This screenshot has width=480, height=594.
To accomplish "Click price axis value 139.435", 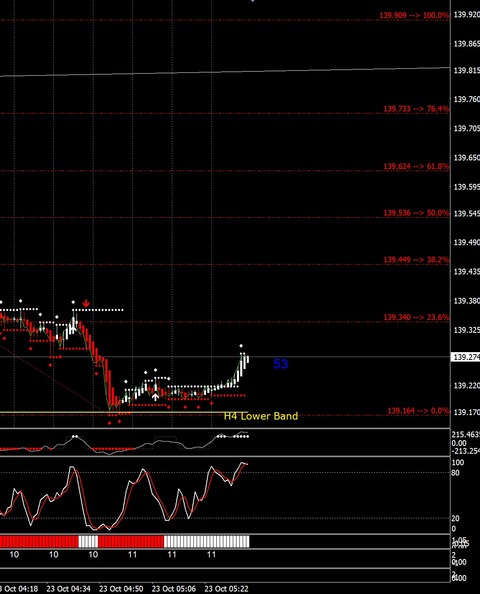I will coord(466,272).
